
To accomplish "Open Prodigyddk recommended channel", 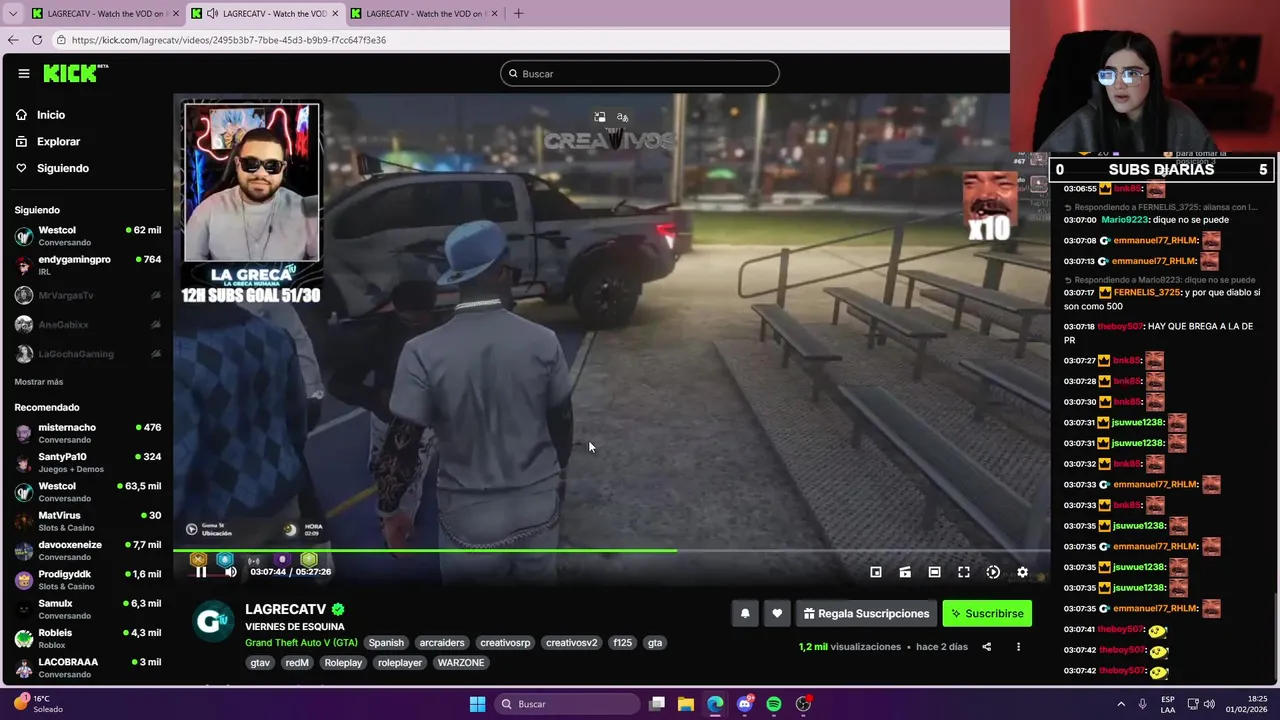I will [x=88, y=580].
